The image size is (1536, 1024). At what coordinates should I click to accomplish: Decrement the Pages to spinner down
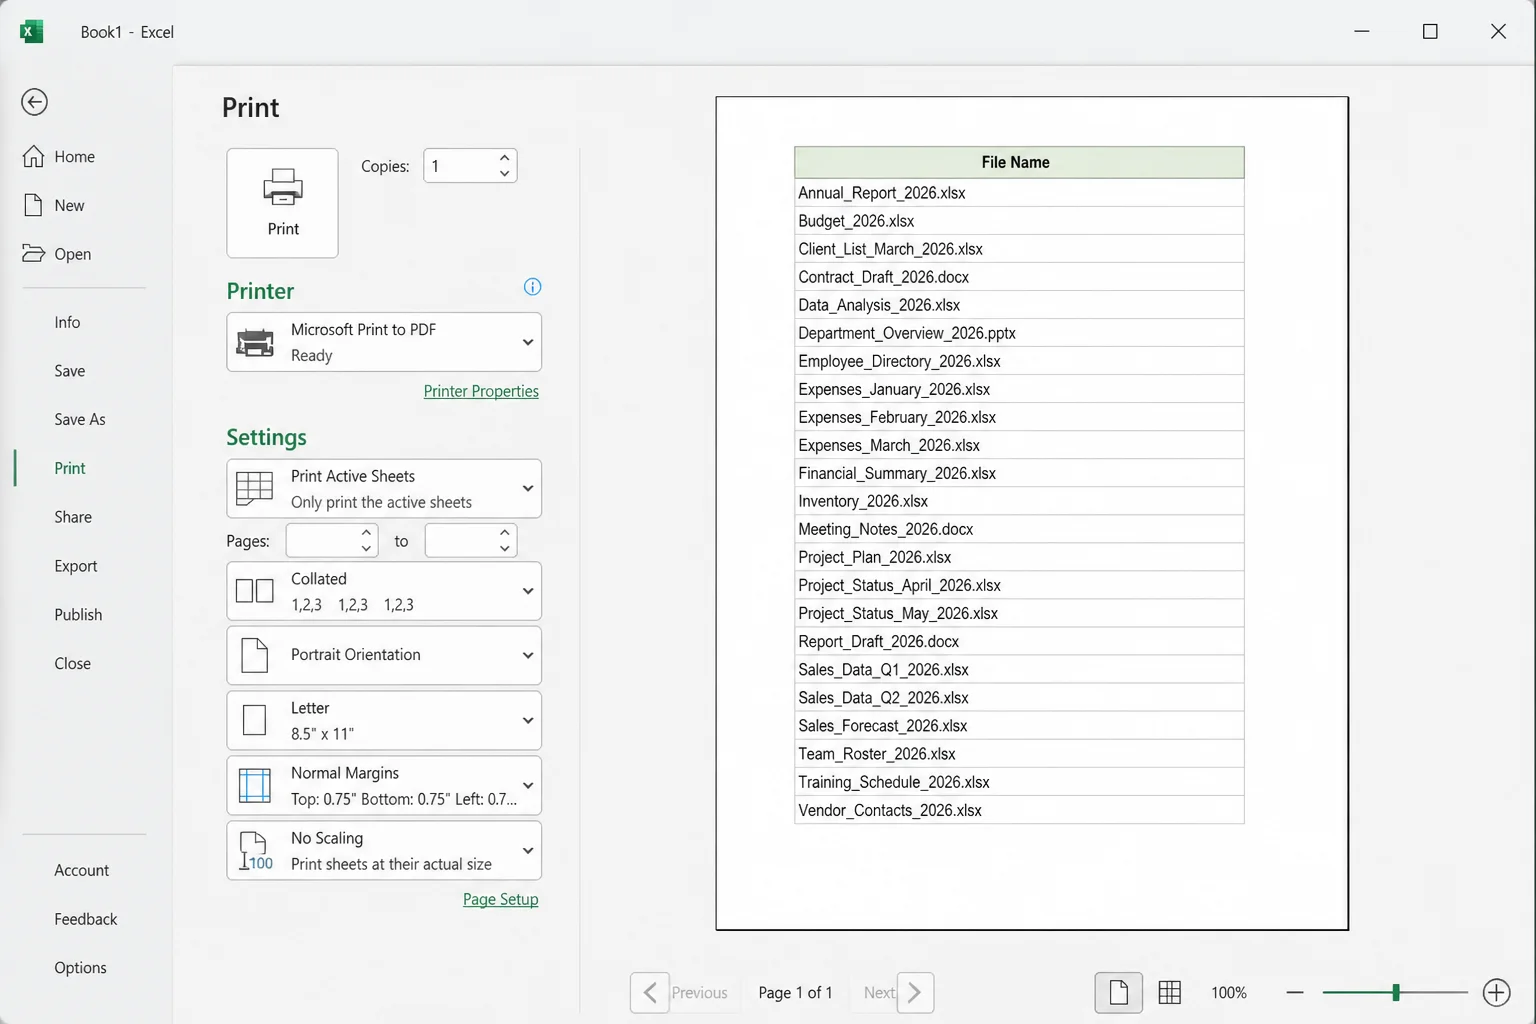(504, 549)
